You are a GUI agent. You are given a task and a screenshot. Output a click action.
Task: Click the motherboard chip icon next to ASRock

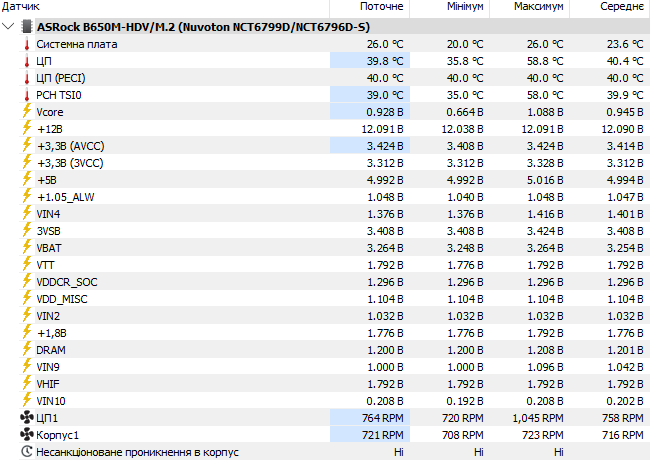click(x=27, y=27)
